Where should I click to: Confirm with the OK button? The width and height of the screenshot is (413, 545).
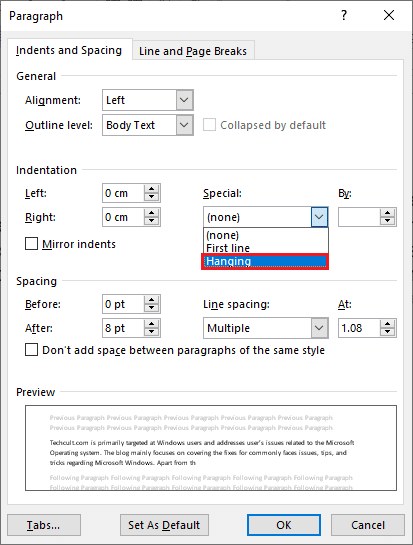(x=284, y=525)
